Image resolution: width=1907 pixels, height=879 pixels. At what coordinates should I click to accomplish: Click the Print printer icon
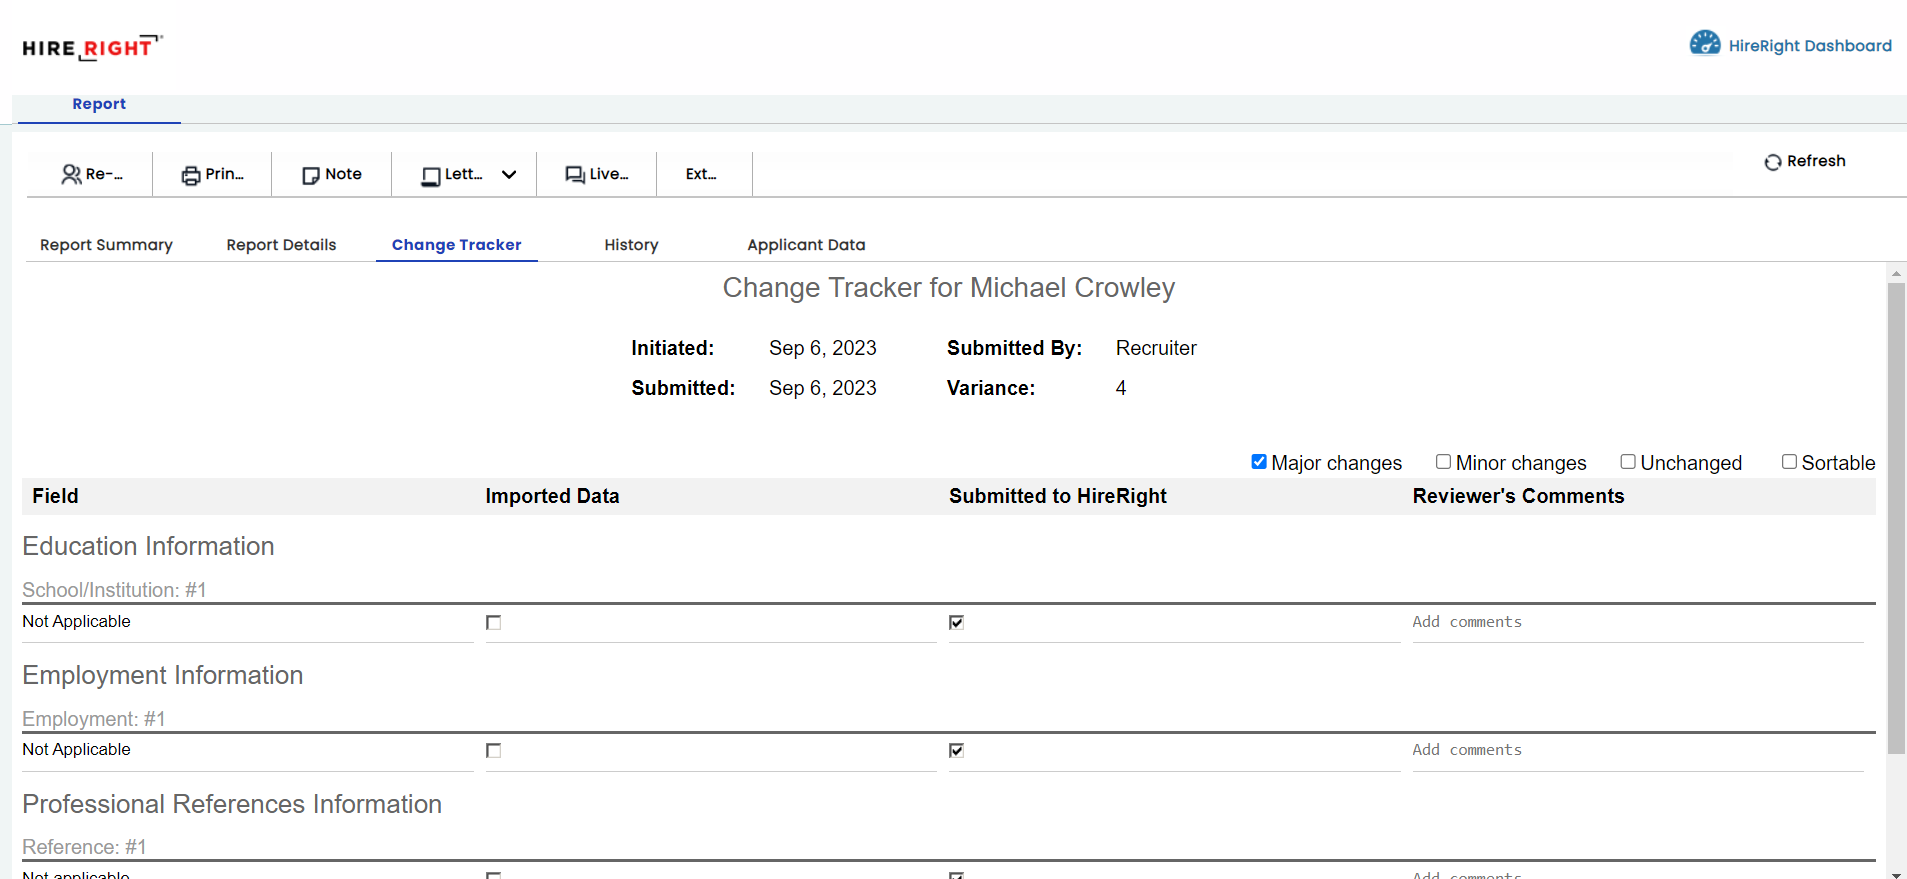tap(190, 176)
